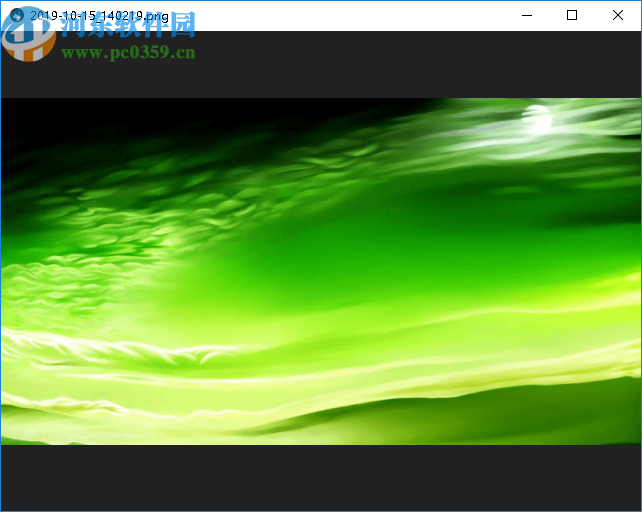
Task: Minimize the image viewer window
Action: (527, 16)
